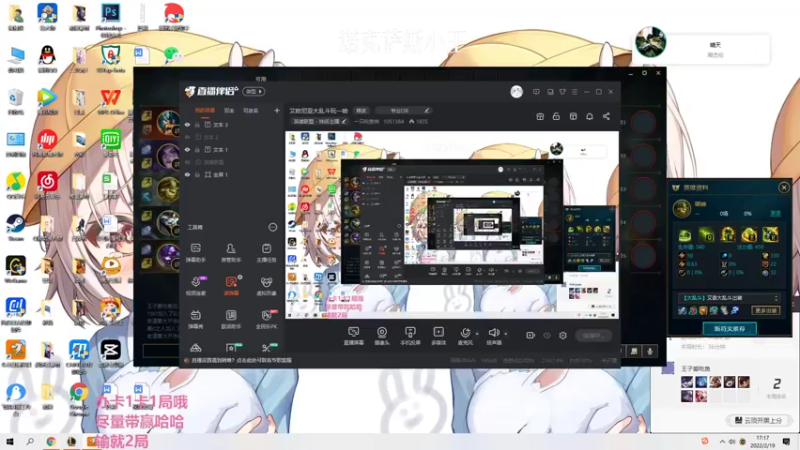Open the message icon beside the avatar
The image size is (800, 450).
point(536,92)
